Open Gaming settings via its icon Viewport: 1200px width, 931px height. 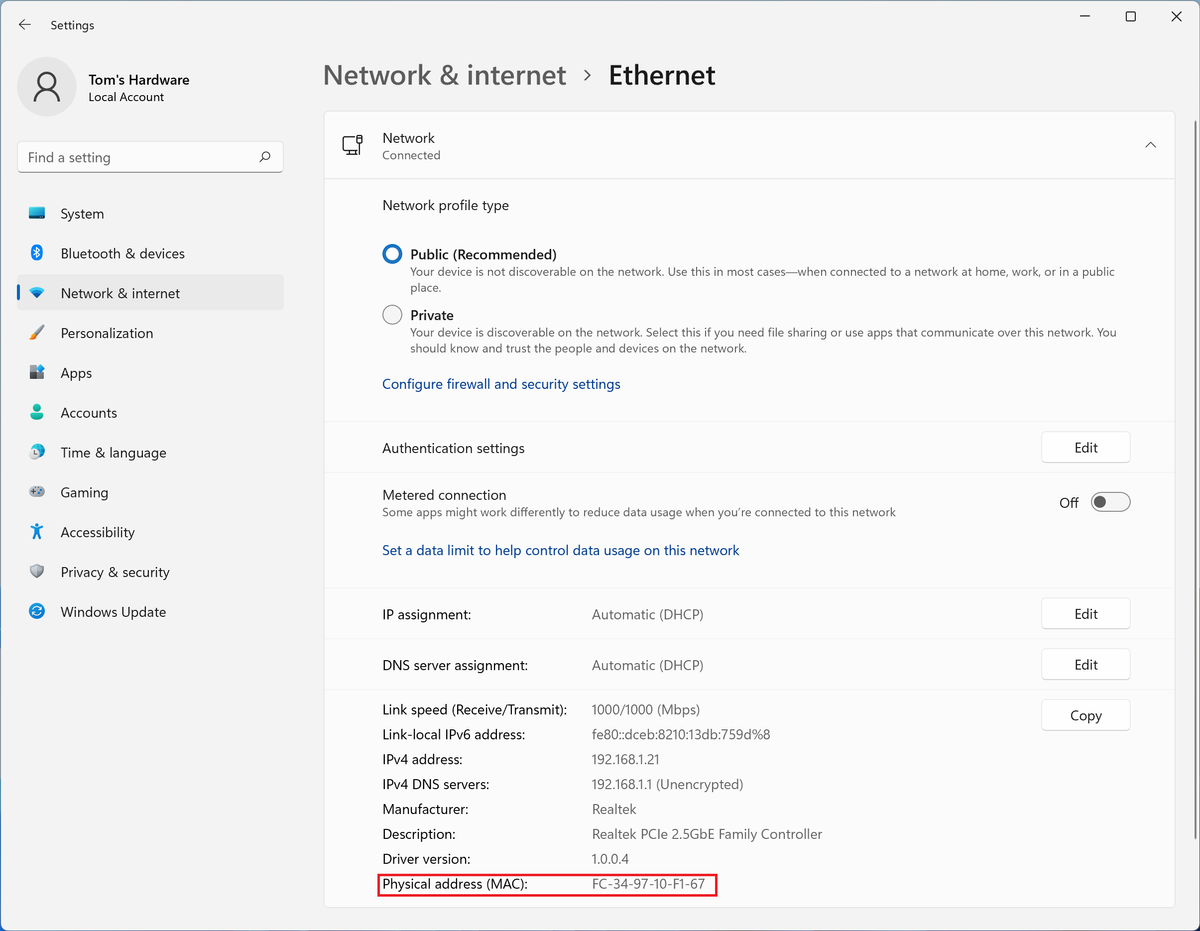tap(36, 492)
